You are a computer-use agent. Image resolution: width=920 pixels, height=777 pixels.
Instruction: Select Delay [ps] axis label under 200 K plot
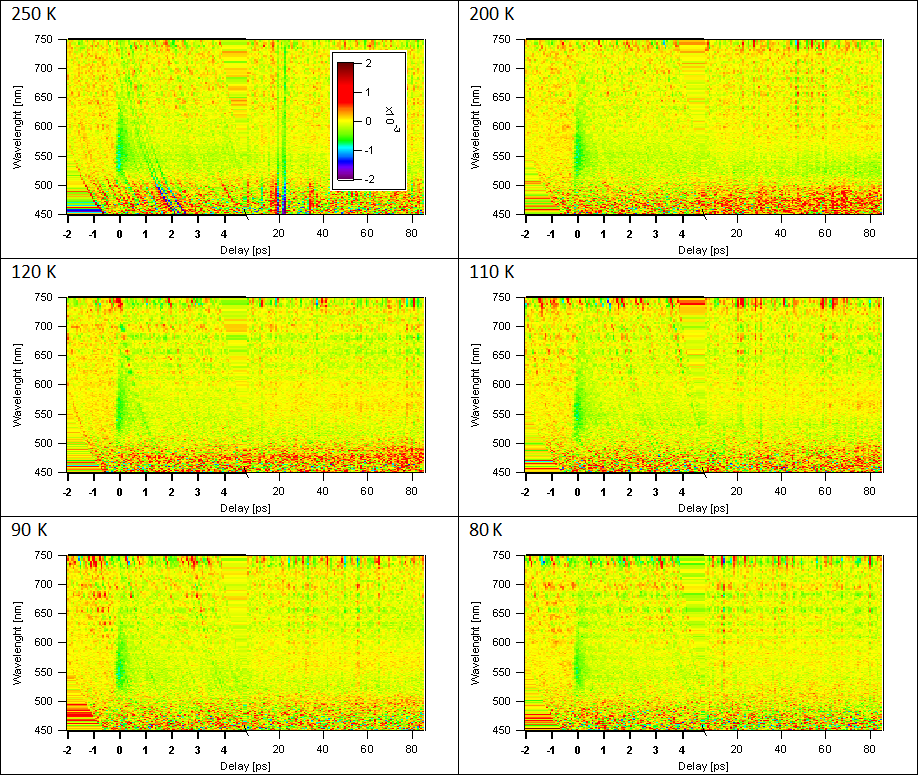click(x=703, y=250)
